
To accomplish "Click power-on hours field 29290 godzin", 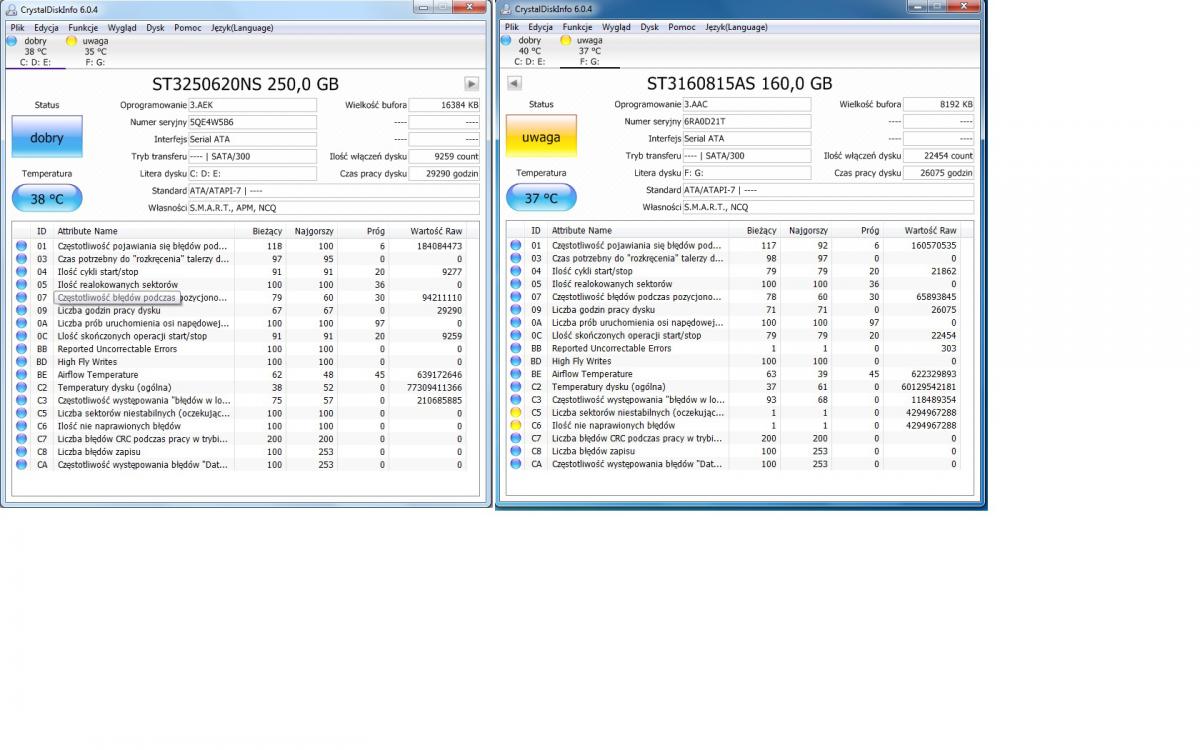I will click(444, 173).
